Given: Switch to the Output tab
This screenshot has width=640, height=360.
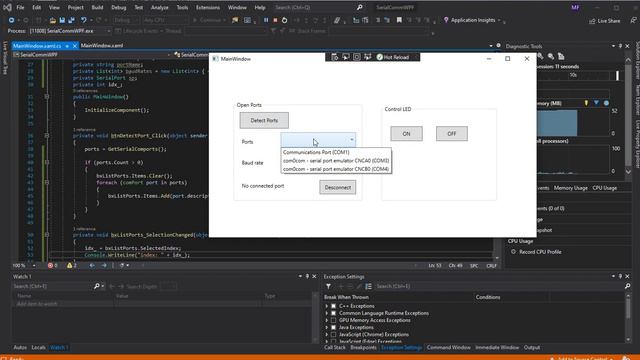Looking at the screenshot, I should click(532, 347).
